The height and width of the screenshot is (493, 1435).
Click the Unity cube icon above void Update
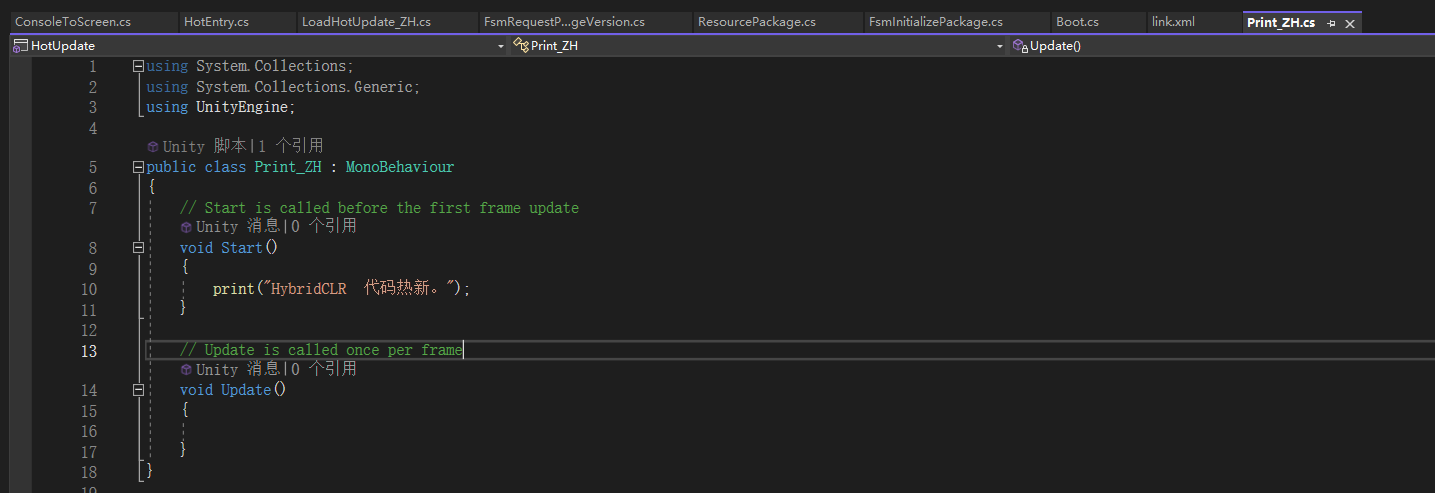(186, 370)
